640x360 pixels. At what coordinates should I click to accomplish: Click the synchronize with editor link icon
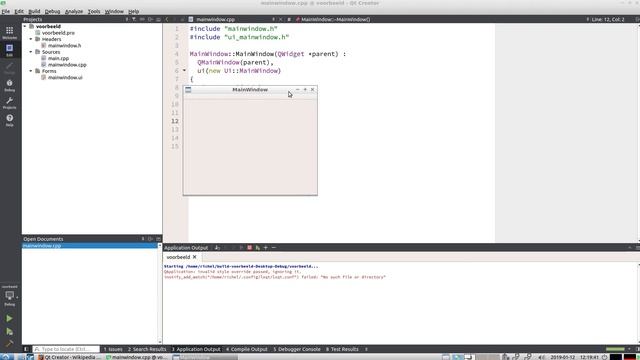[x=142, y=19]
